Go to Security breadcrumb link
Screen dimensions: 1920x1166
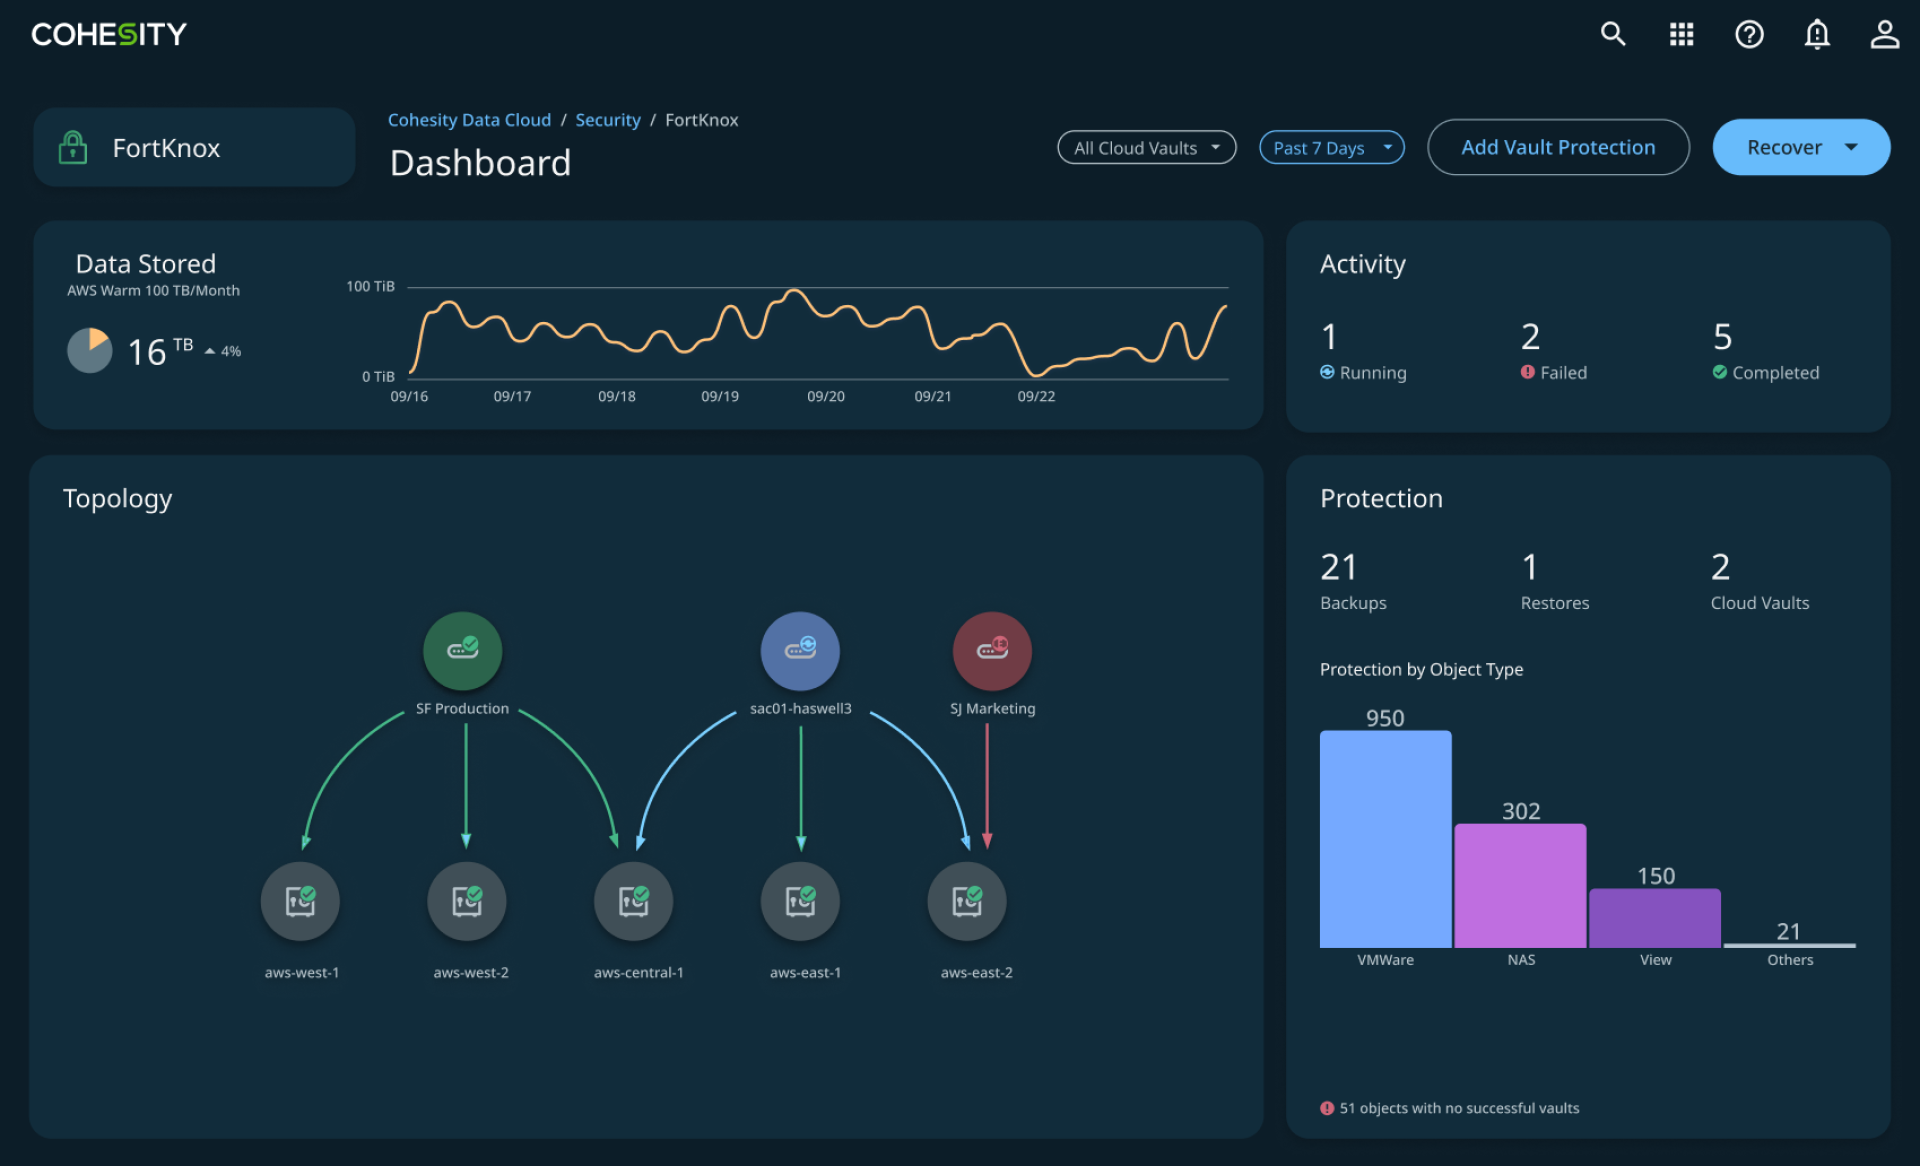click(608, 120)
